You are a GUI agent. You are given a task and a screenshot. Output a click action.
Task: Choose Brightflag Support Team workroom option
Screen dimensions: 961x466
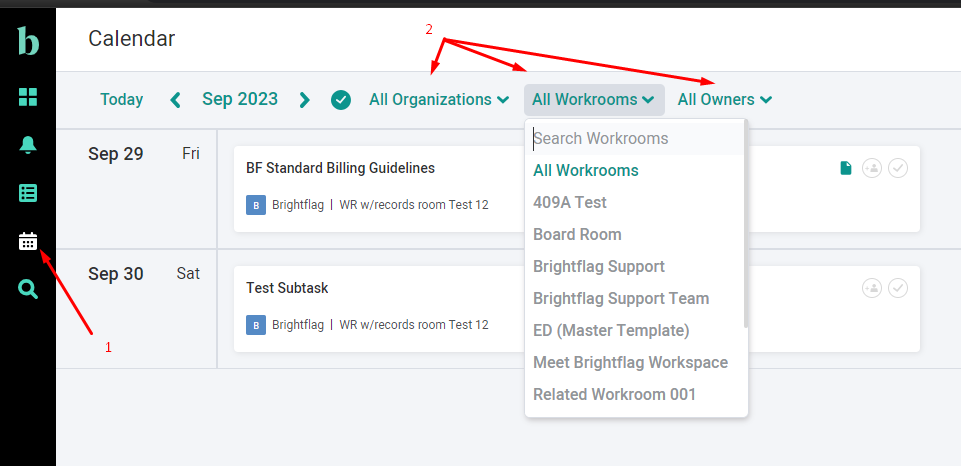coord(621,298)
